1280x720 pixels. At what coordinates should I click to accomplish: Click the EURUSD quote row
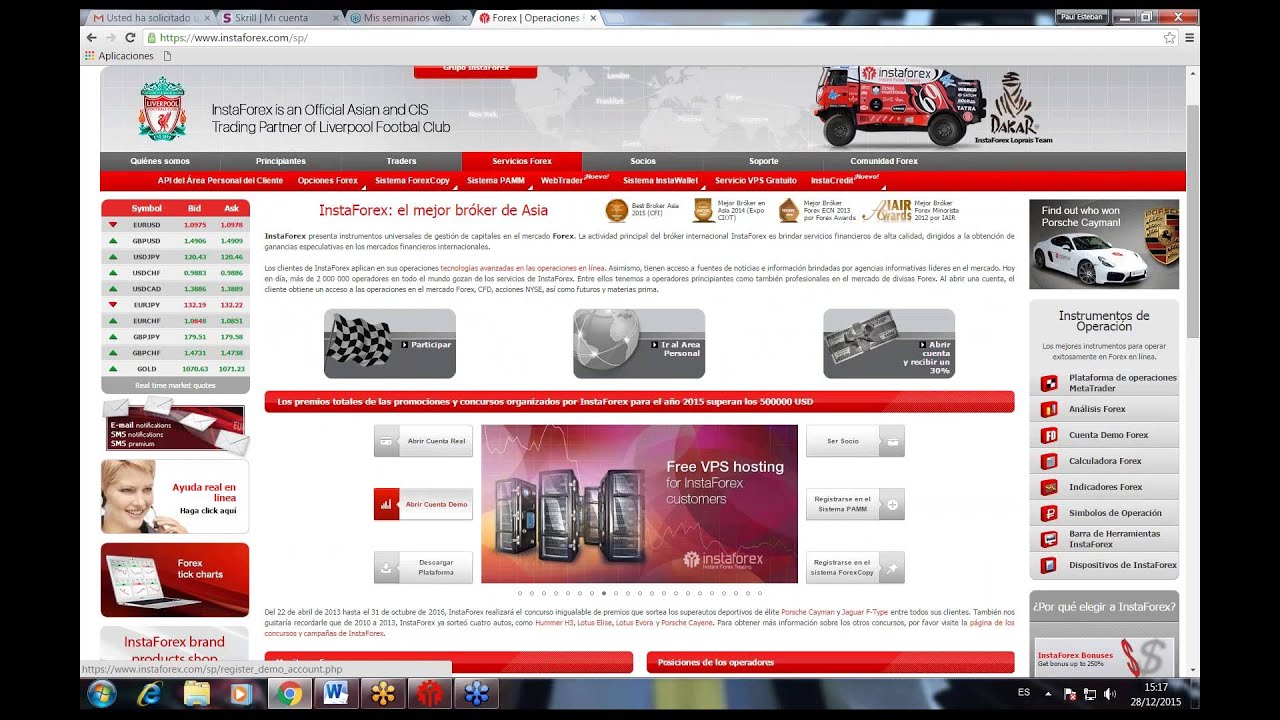175,225
